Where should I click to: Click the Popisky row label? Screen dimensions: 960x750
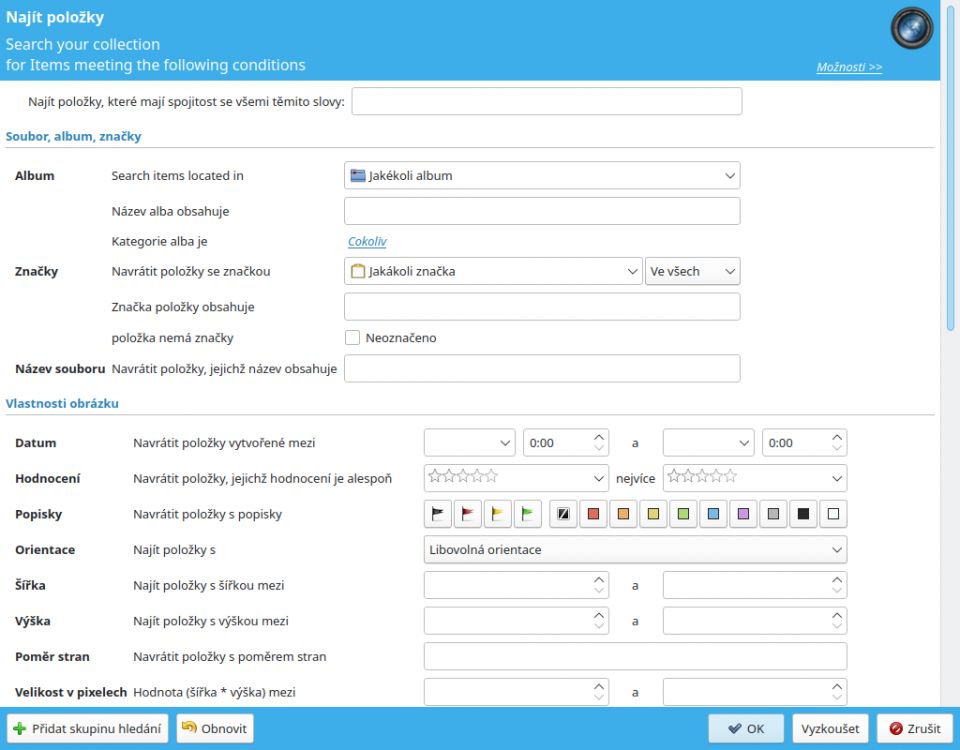pyautogui.click(x=39, y=514)
